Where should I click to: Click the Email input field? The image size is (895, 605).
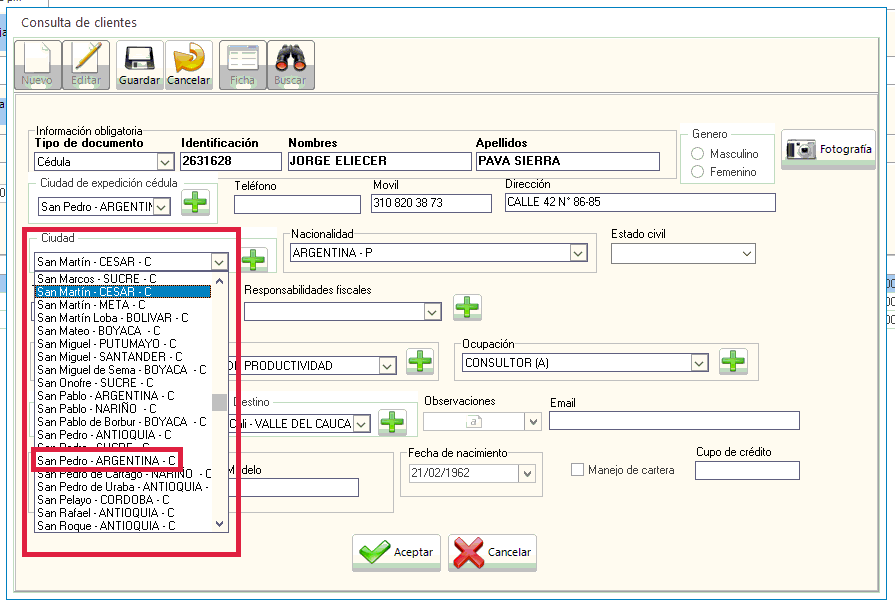coord(673,420)
